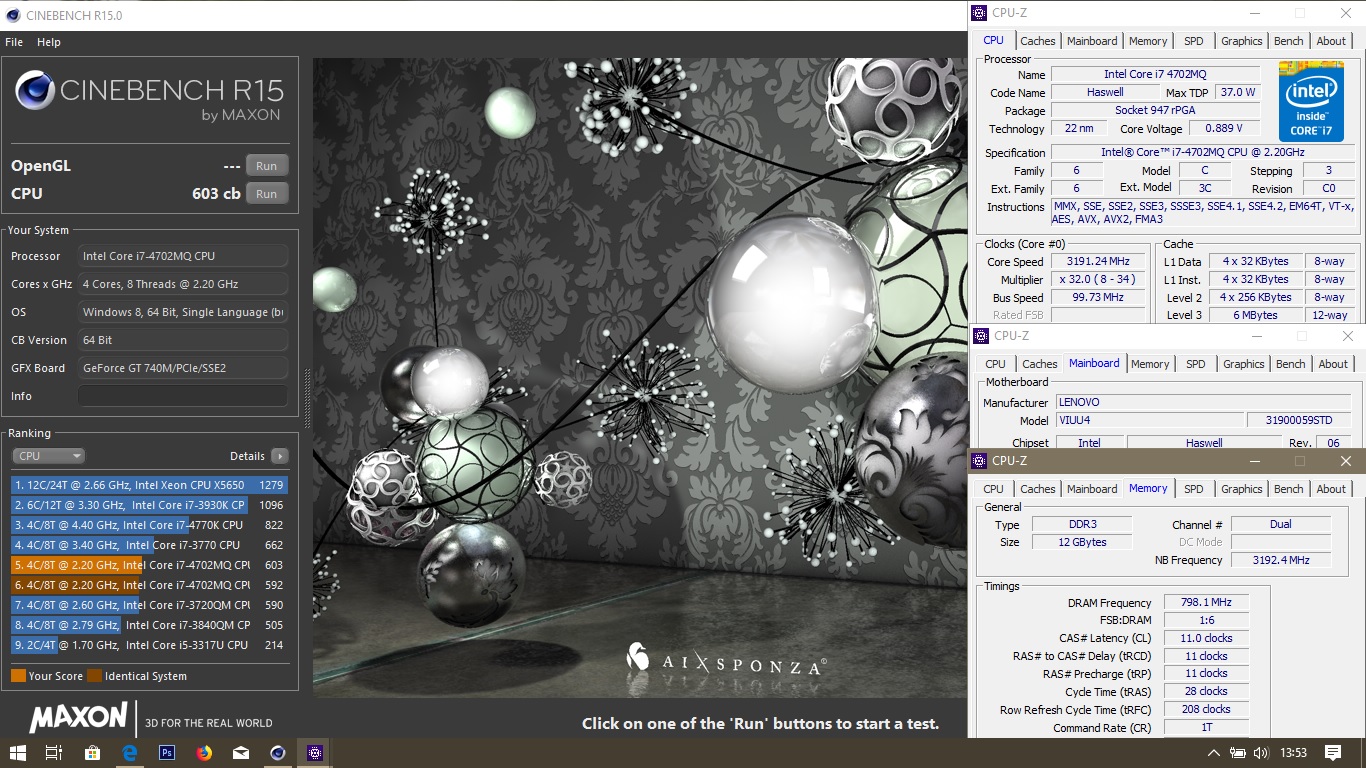Select ranking row Intel Core i5-3317U
Image resolution: width=1366 pixels, height=768 pixels.
[x=150, y=645]
